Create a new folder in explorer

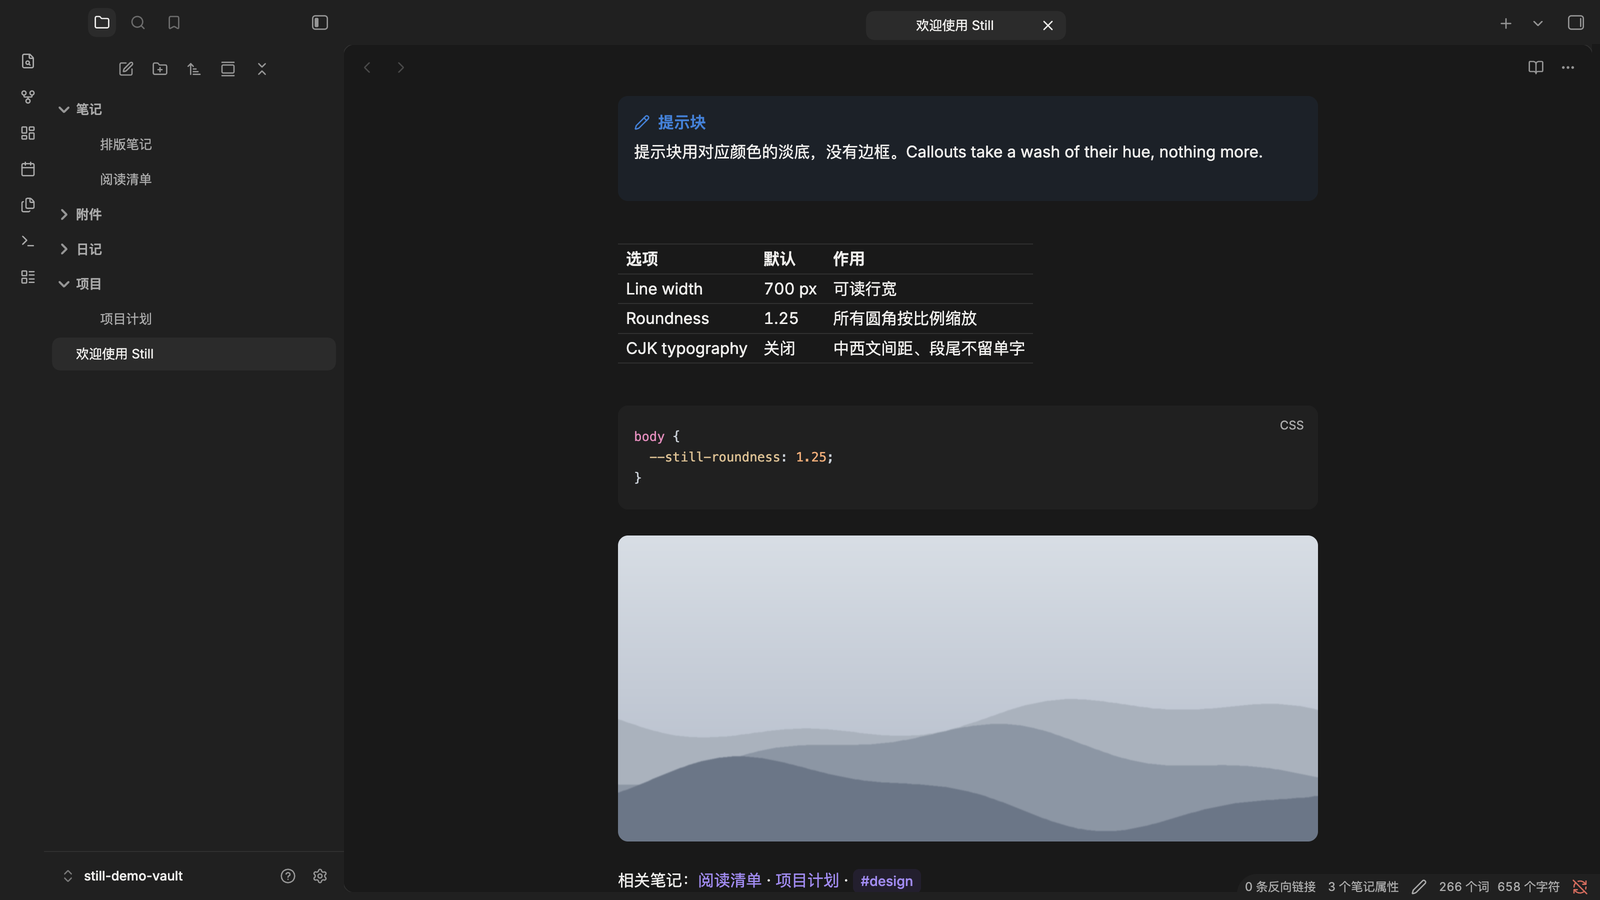tap(160, 69)
